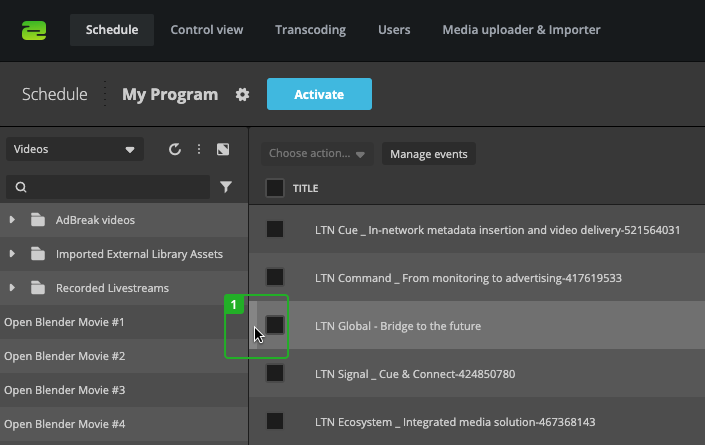Click the filter funnel icon

pyautogui.click(x=226, y=187)
